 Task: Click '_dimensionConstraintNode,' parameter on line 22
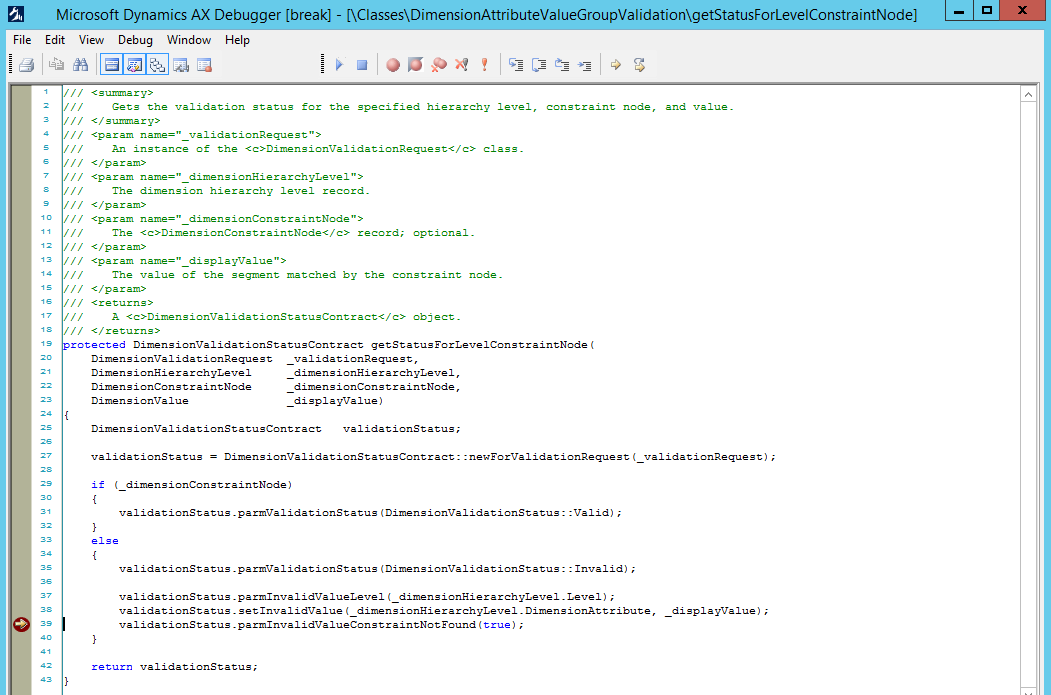pyautogui.click(x=374, y=387)
